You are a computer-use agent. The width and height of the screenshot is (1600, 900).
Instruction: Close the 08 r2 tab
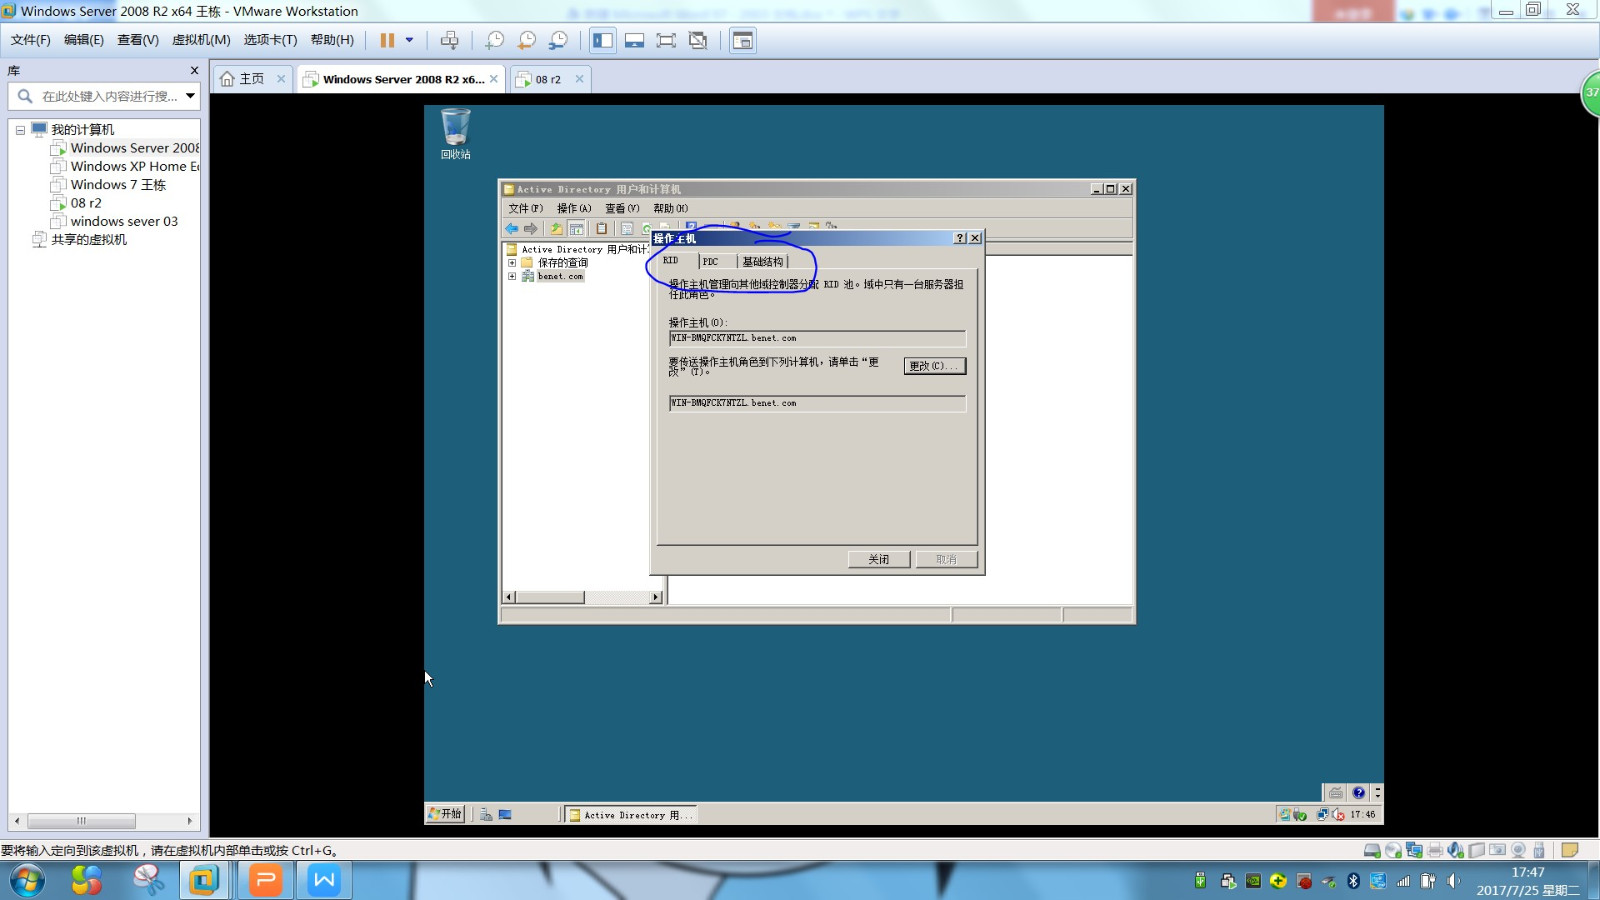point(579,79)
